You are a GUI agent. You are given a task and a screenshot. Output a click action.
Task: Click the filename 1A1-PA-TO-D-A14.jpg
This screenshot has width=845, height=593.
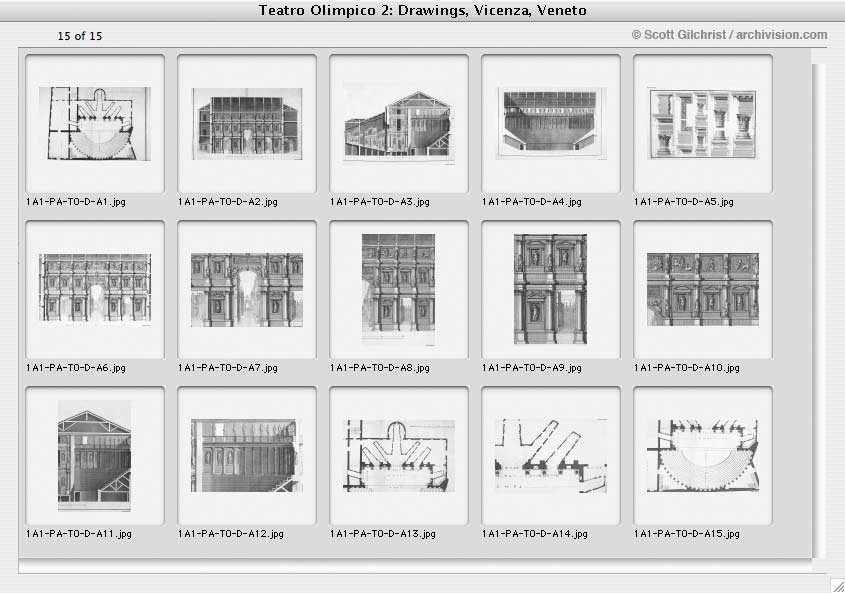click(x=535, y=534)
